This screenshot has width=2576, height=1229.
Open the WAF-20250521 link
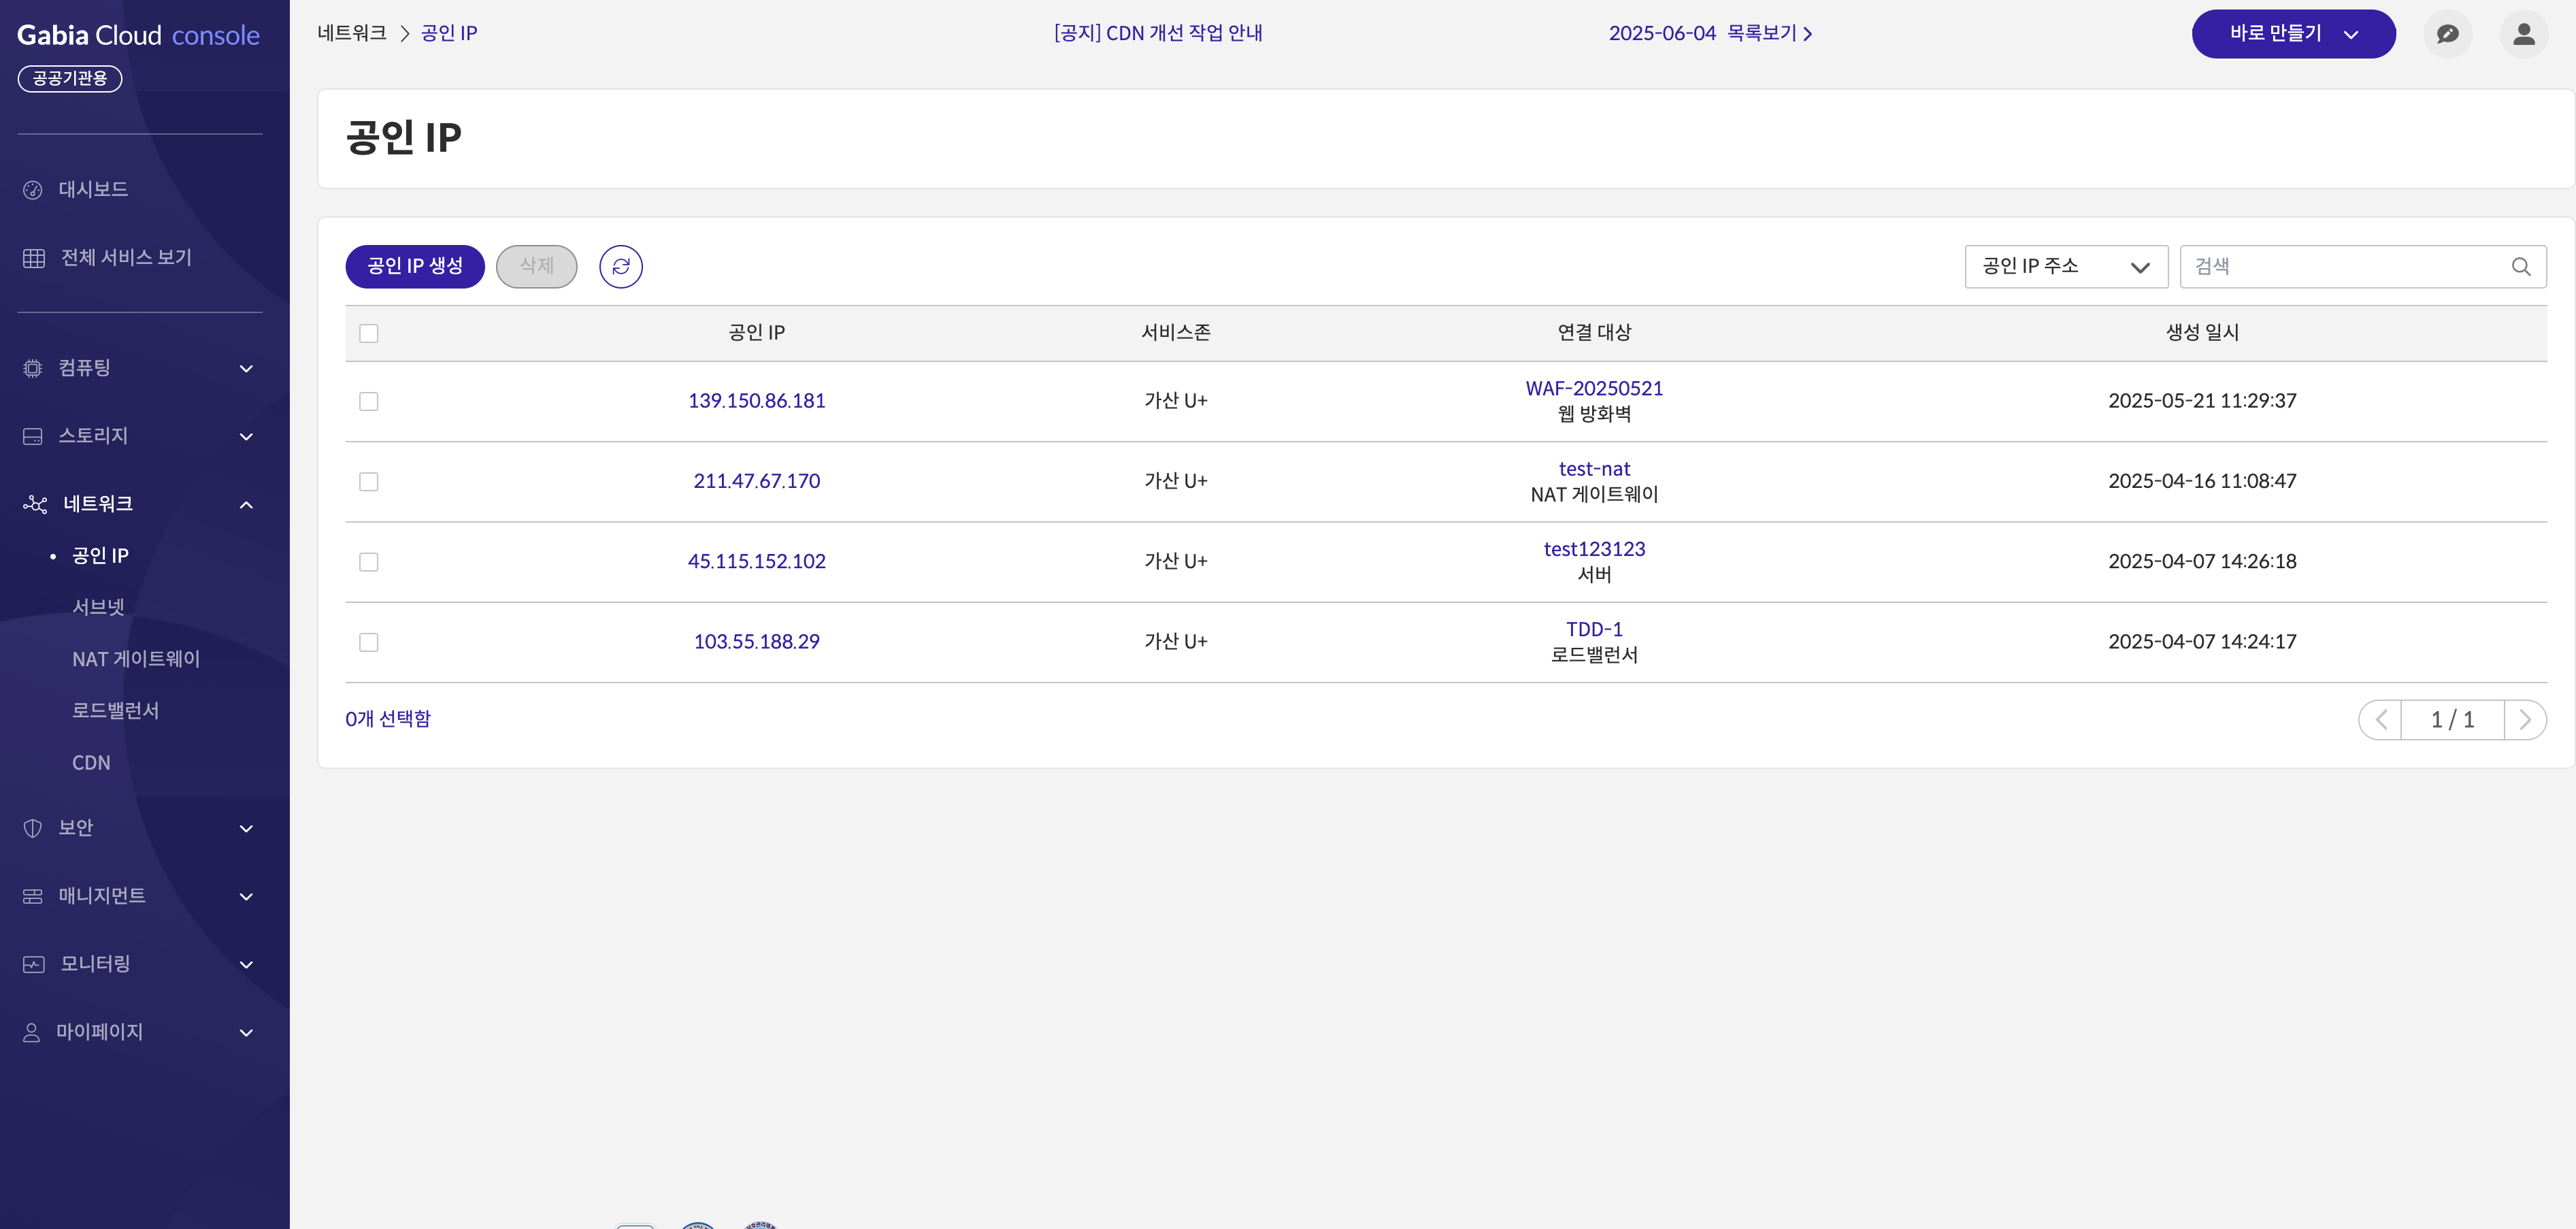click(x=1594, y=389)
